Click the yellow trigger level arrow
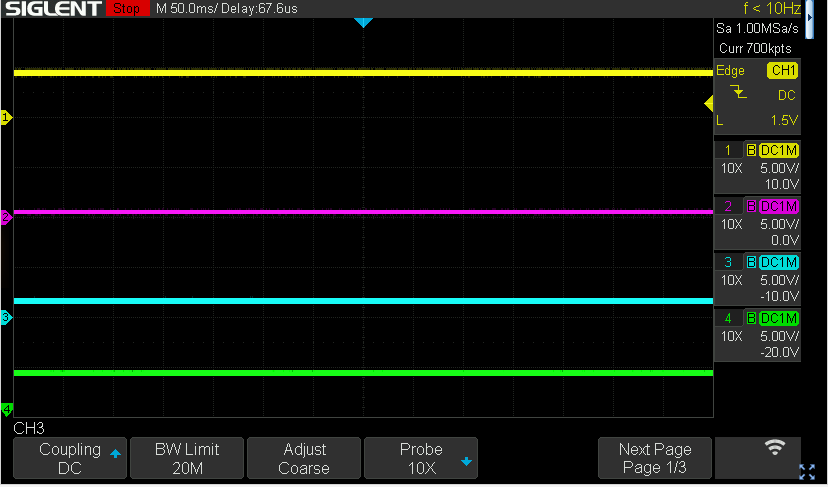 pyautogui.click(x=709, y=104)
